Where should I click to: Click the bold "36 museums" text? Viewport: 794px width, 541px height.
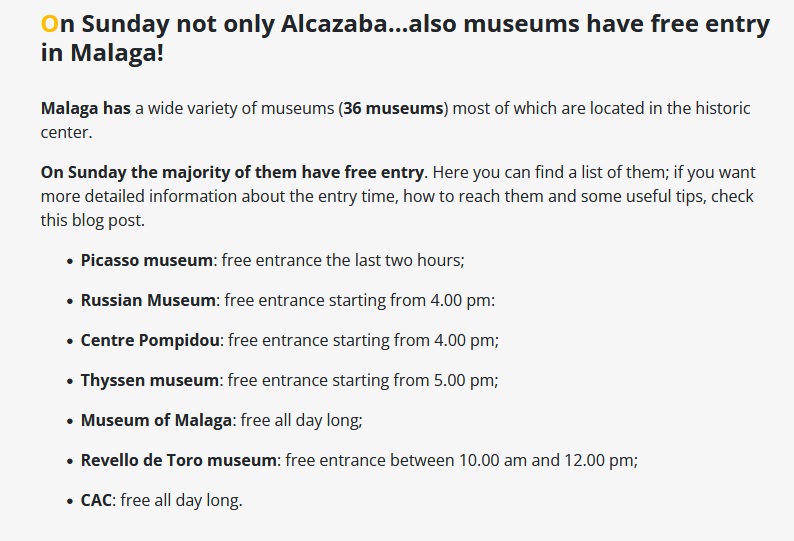(393, 108)
